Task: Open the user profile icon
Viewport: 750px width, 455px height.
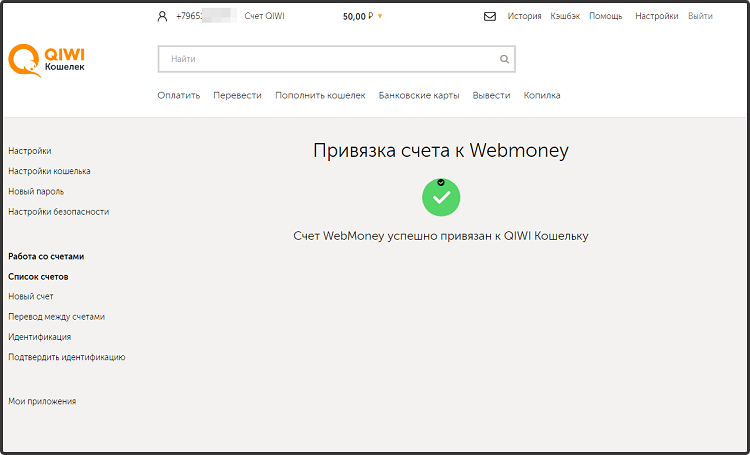Action: pos(163,16)
